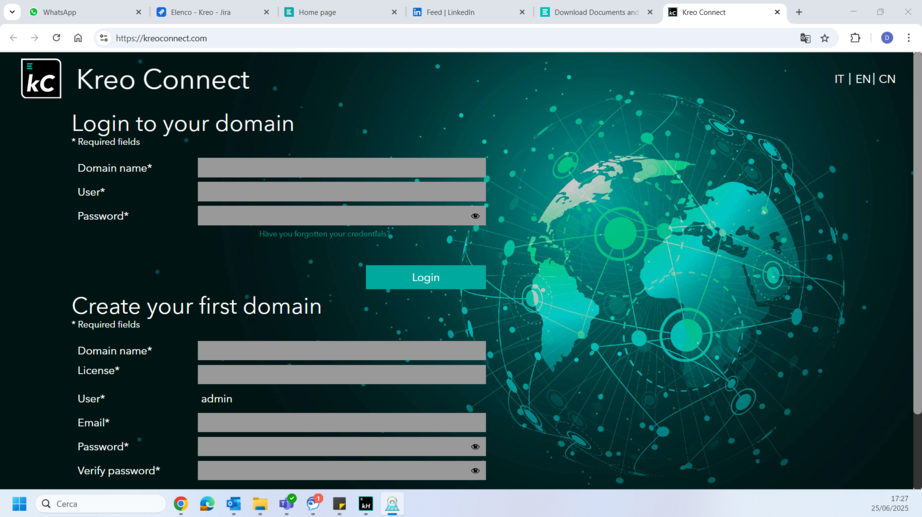Switch to the Feed | LinkedIn tab
The image size is (922, 517).
click(465, 12)
